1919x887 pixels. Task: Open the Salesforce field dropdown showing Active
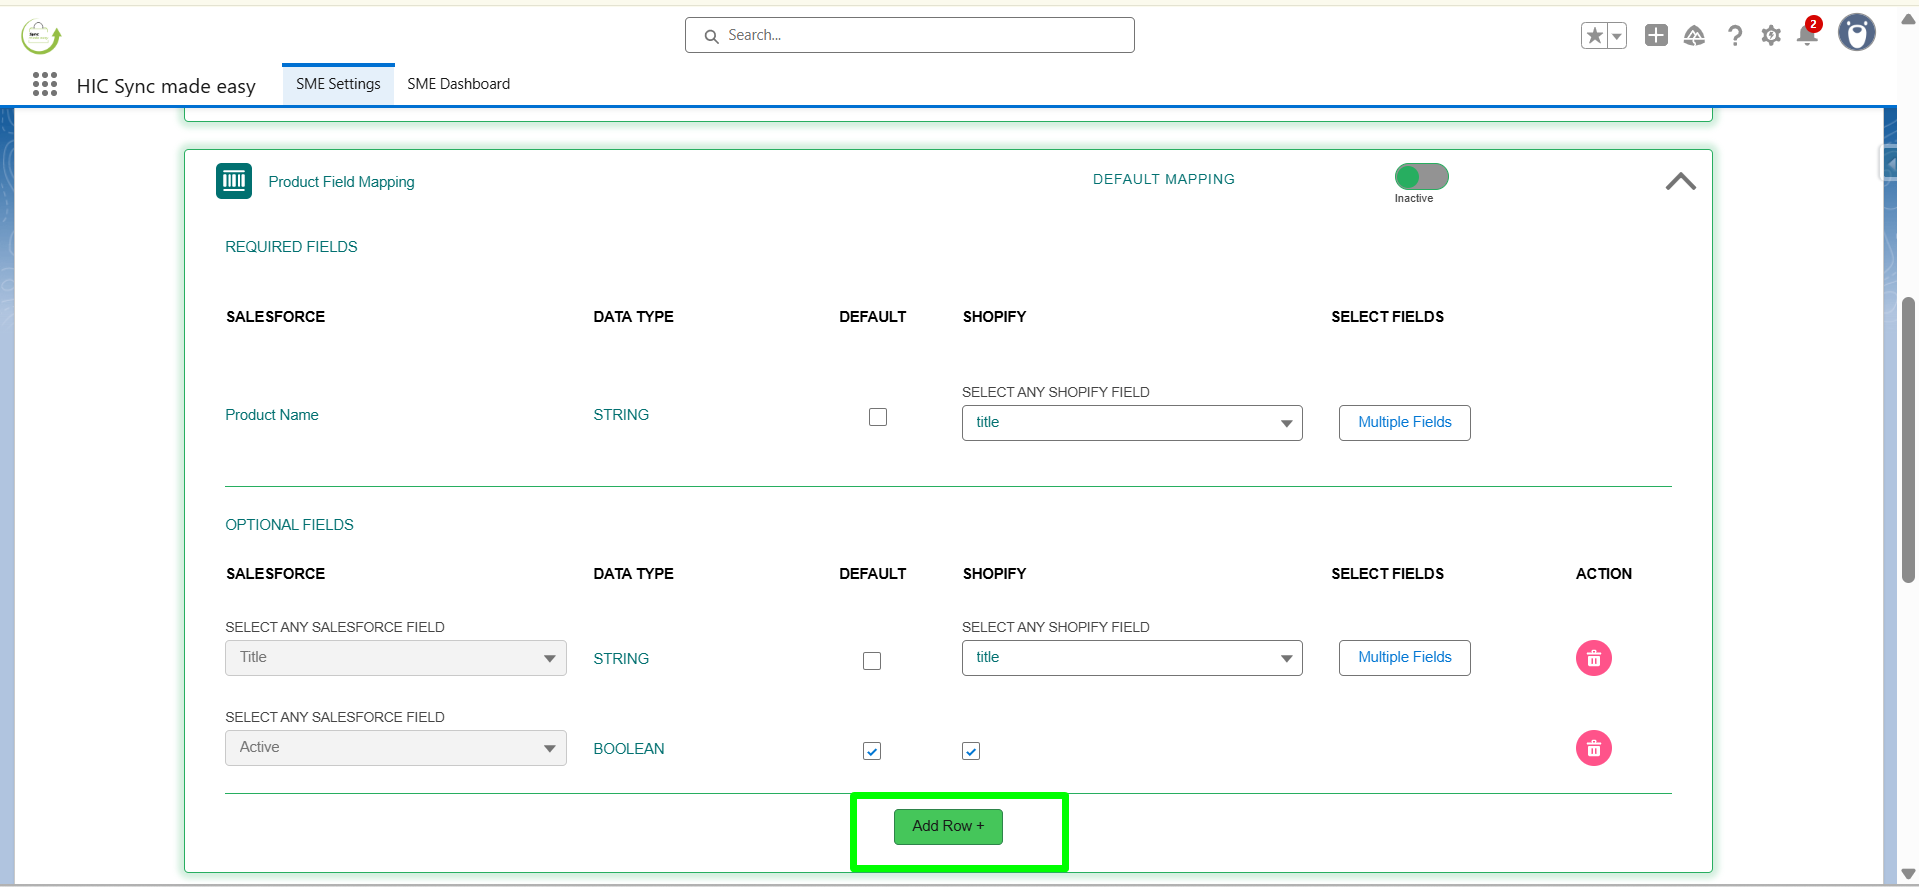(396, 748)
